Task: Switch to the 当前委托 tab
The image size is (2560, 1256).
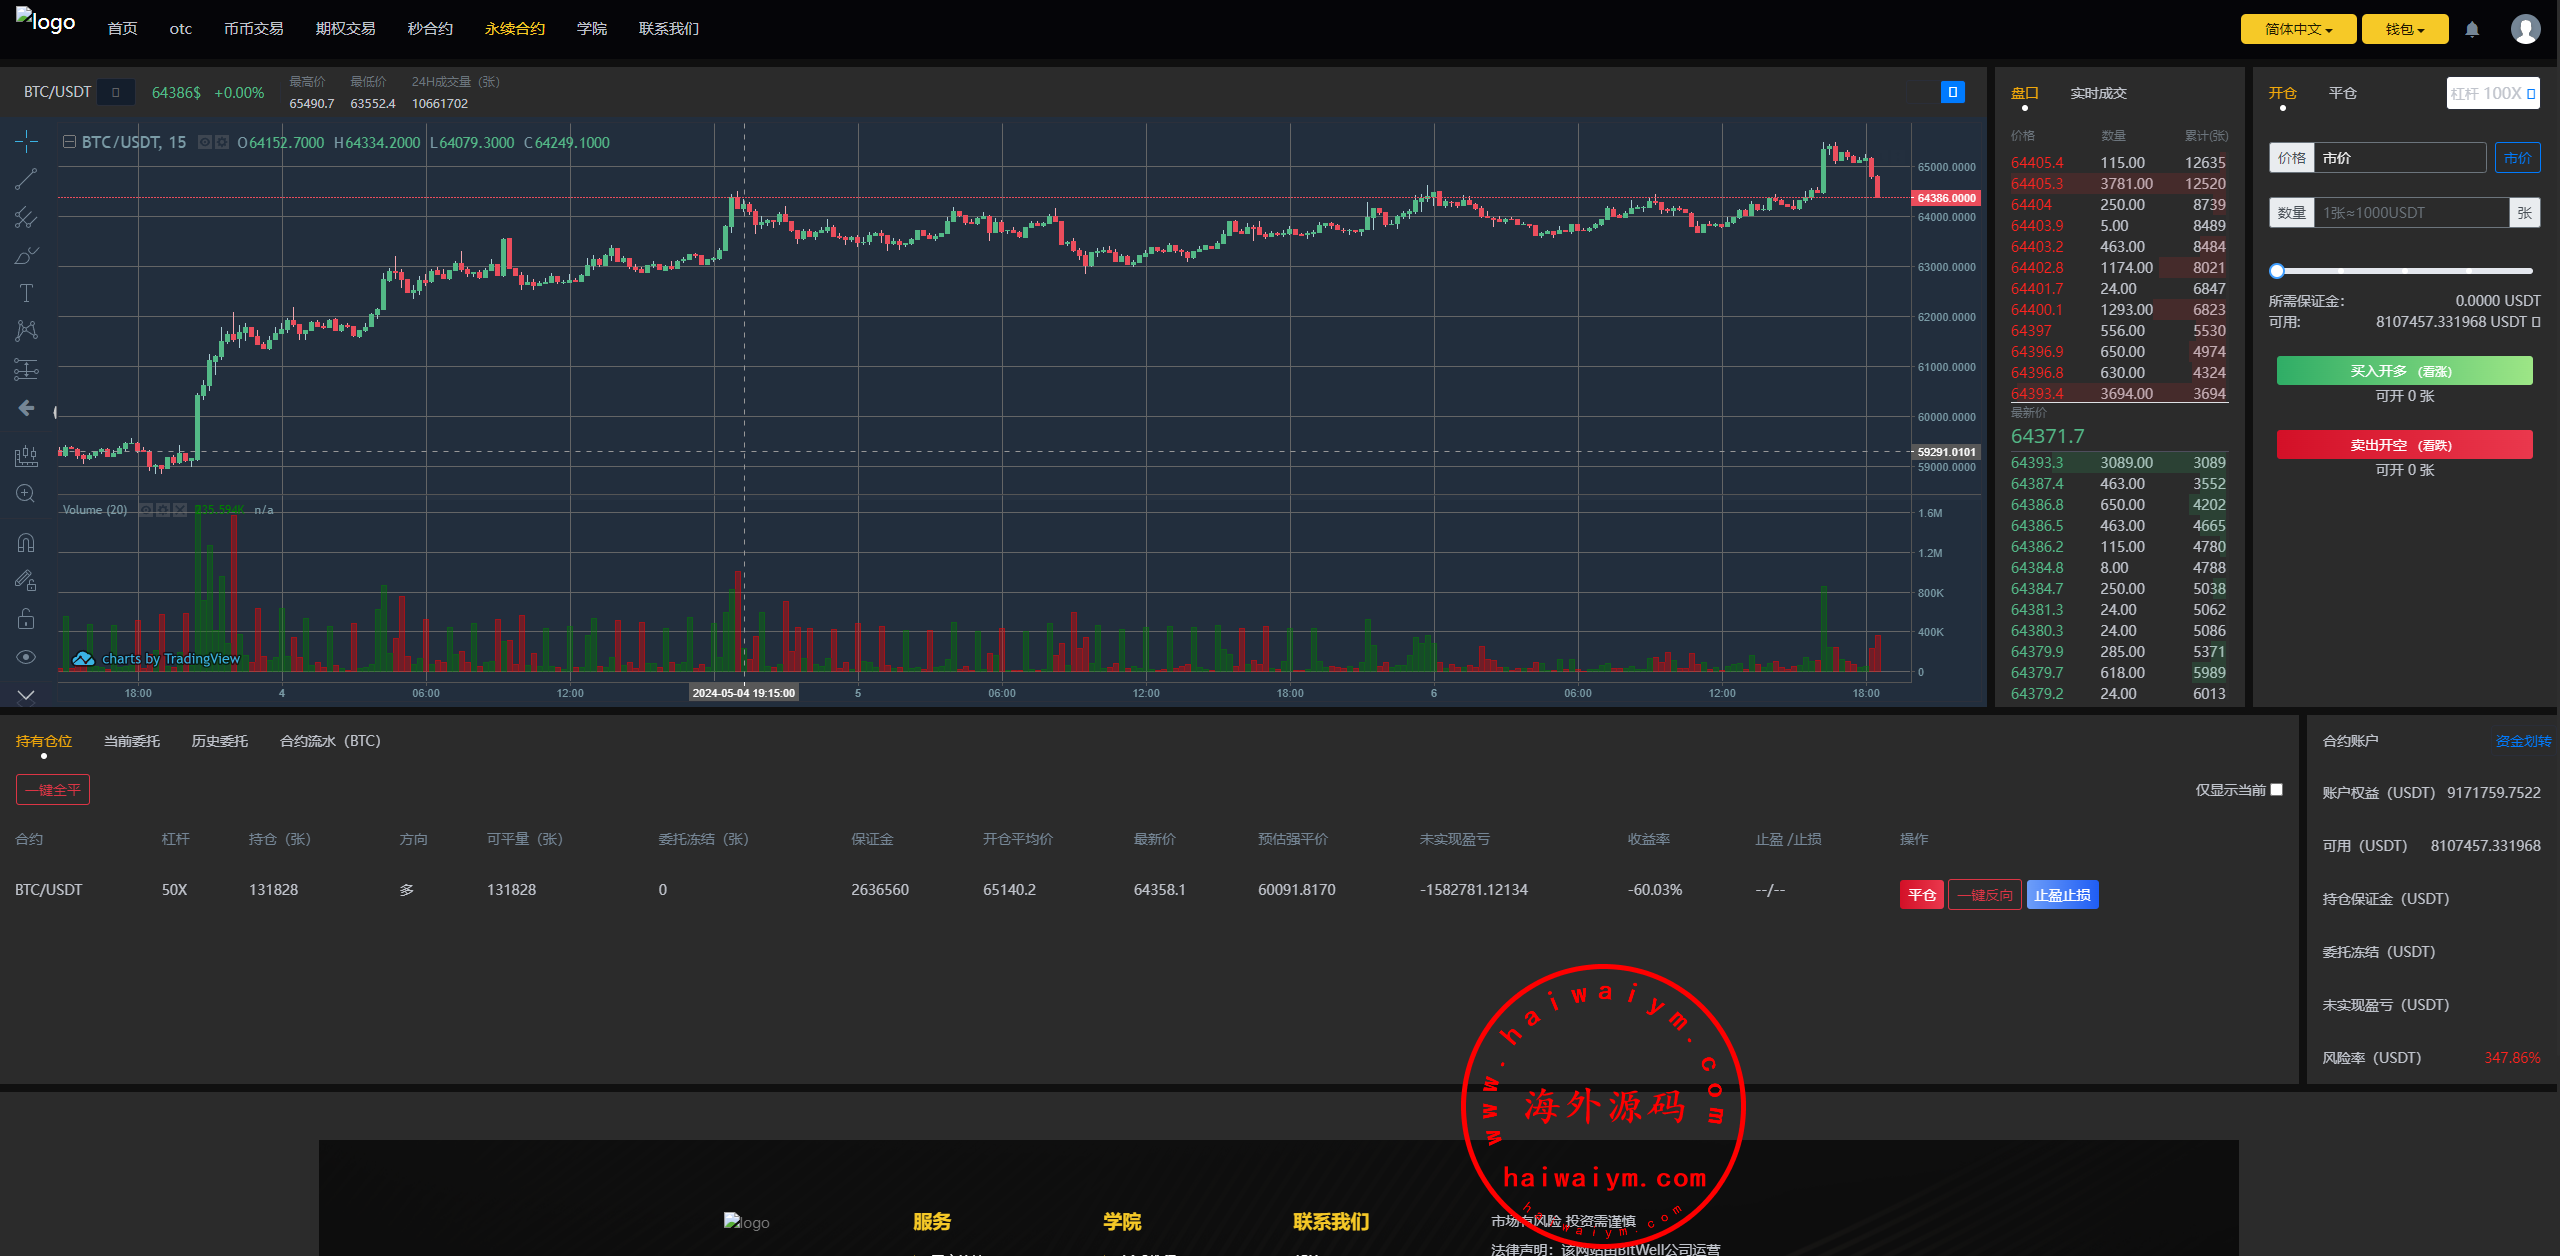Action: (x=132, y=741)
